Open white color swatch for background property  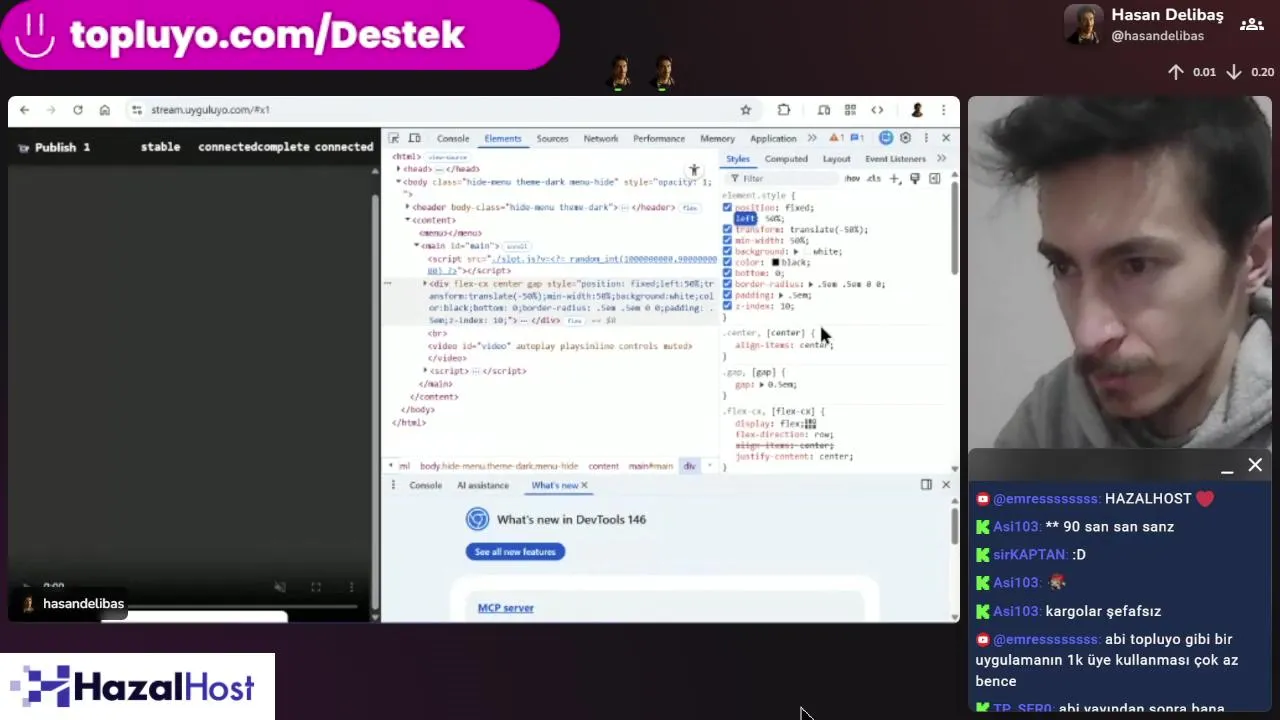(x=807, y=252)
